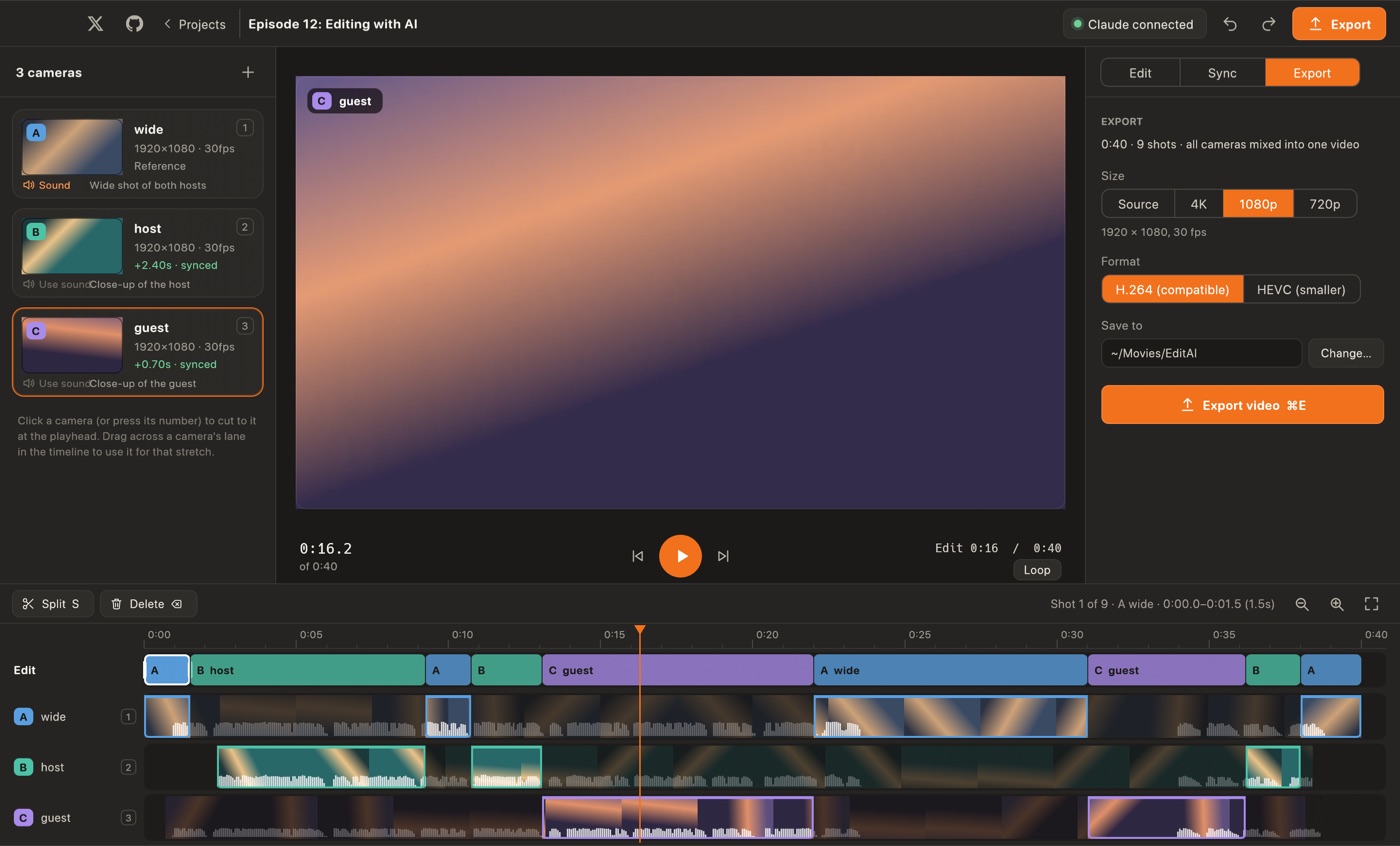Choose 720p export size

[1325, 204]
